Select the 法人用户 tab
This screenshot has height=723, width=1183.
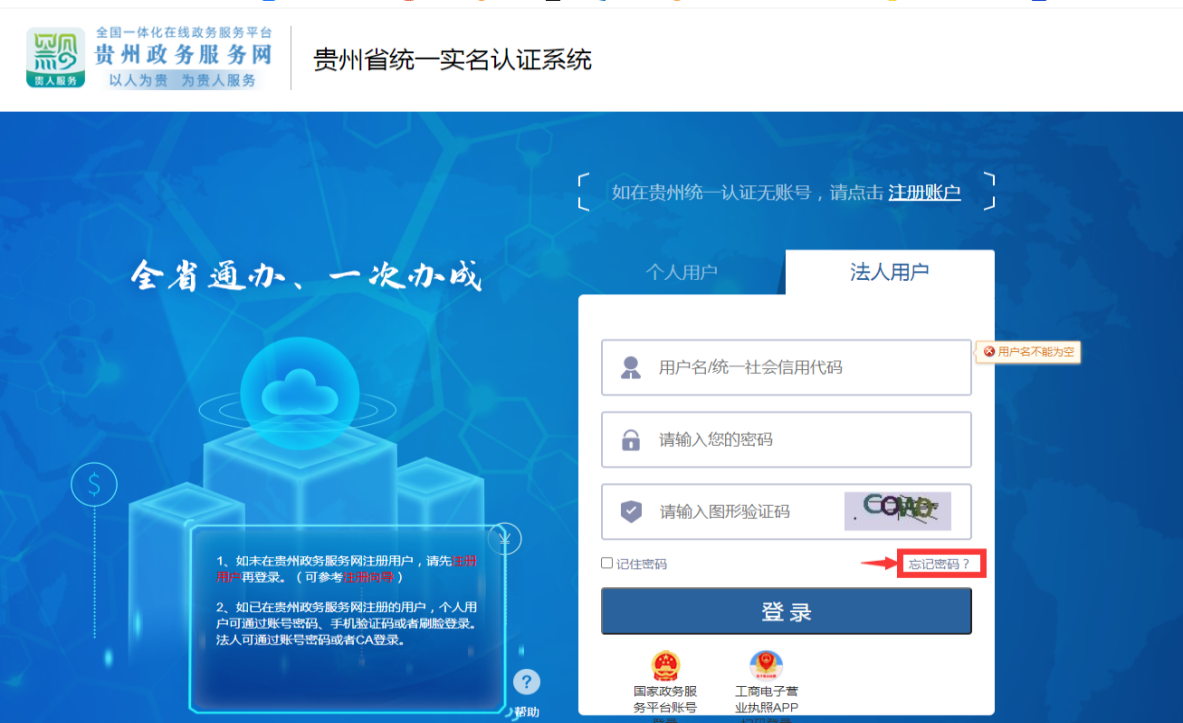coord(889,272)
